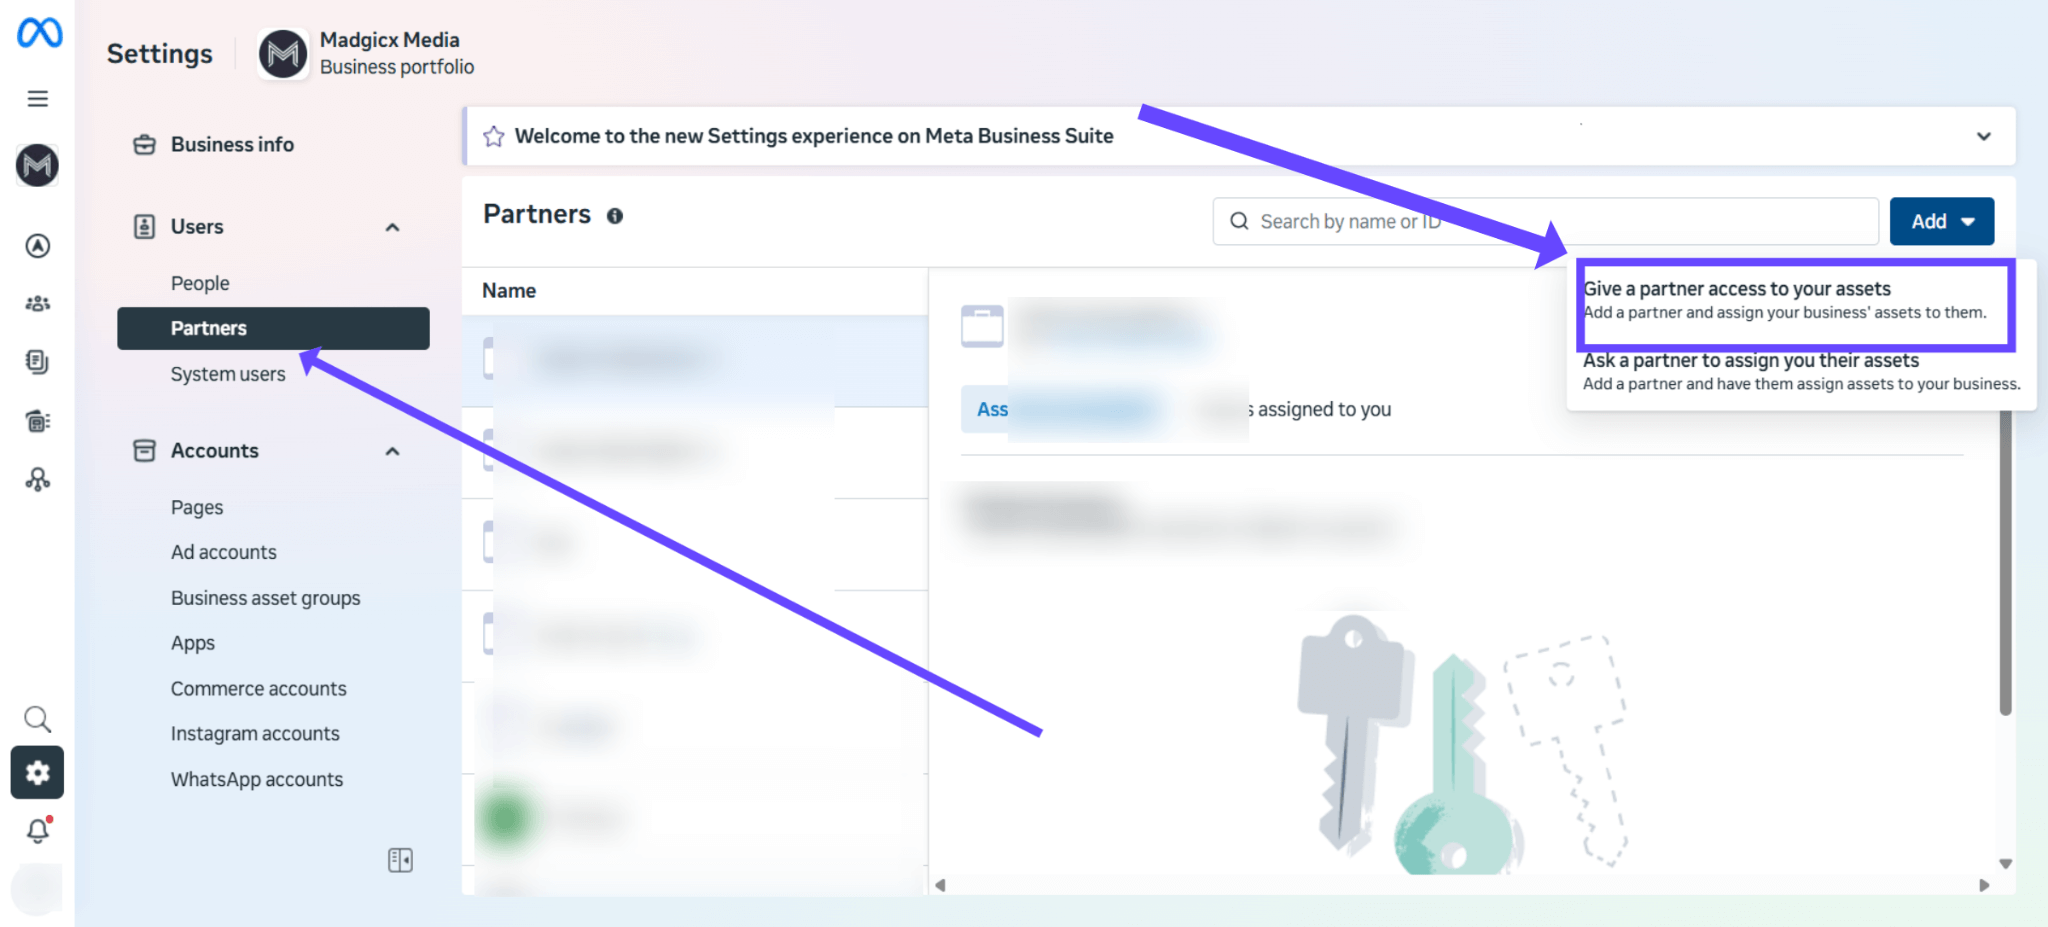Image resolution: width=2048 pixels, height=927 pixels.
Task: Click the Add dropdown button
Action: click(x=1942, y=222)
